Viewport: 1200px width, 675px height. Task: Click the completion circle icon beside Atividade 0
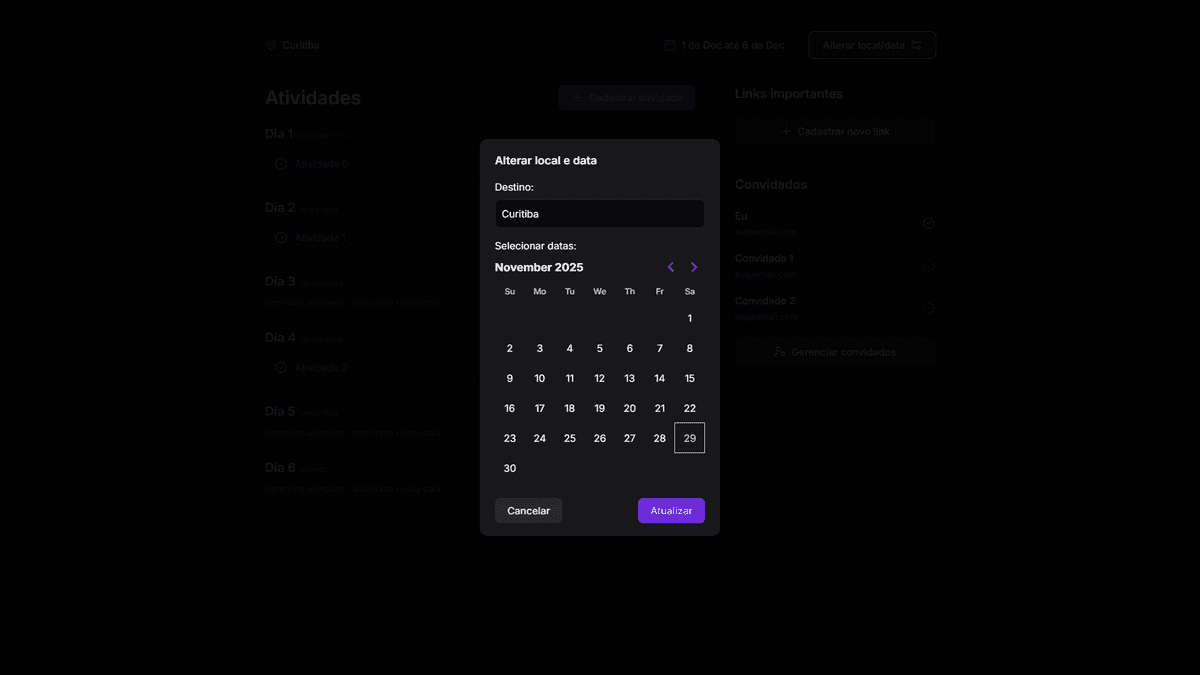281,163
